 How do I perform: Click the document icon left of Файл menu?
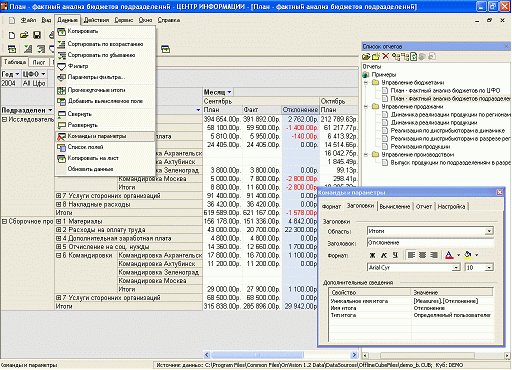12,20
